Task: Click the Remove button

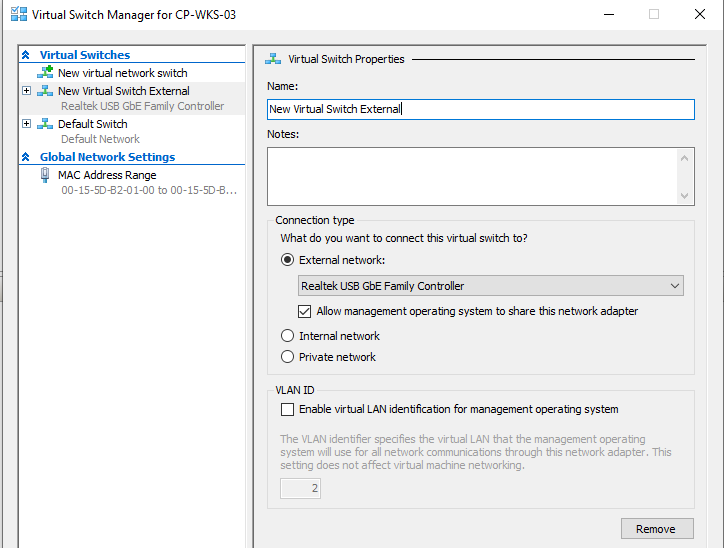Action: click(x=657, y=529)
